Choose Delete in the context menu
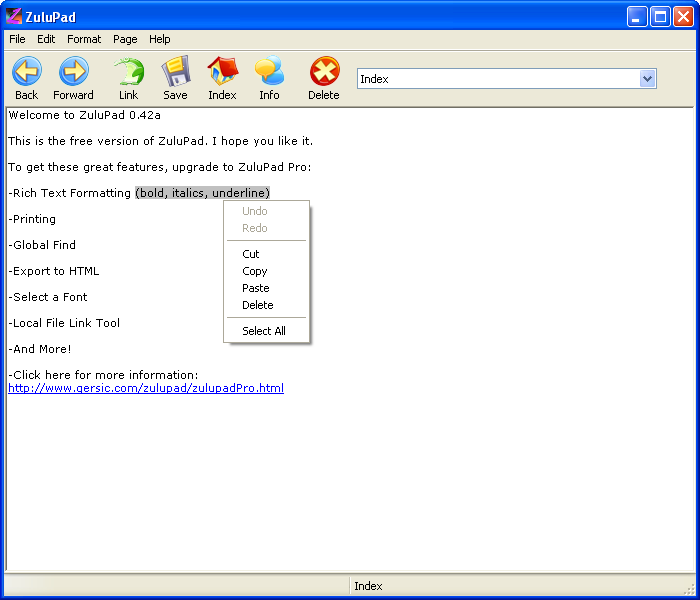700x600 pixels. 267,305
